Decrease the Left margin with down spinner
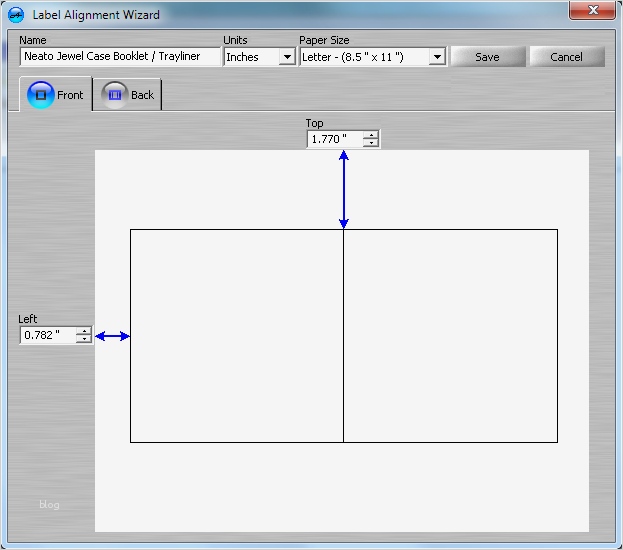Viewport: 623px width, 550px height. point(84,339)
